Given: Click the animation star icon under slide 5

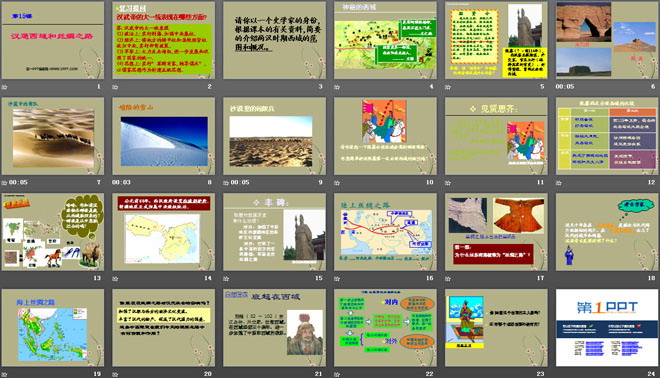Looking at the screenshot, I should [448, 87].
